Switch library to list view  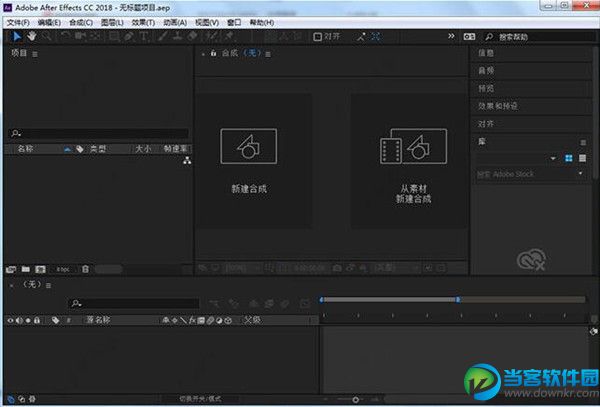pos(582,158)
